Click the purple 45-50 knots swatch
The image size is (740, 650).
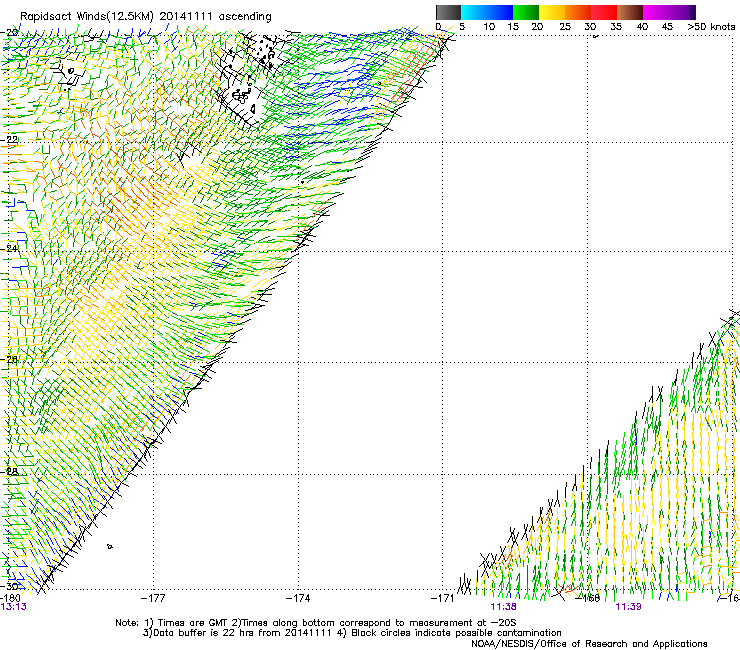click(682, 12)
